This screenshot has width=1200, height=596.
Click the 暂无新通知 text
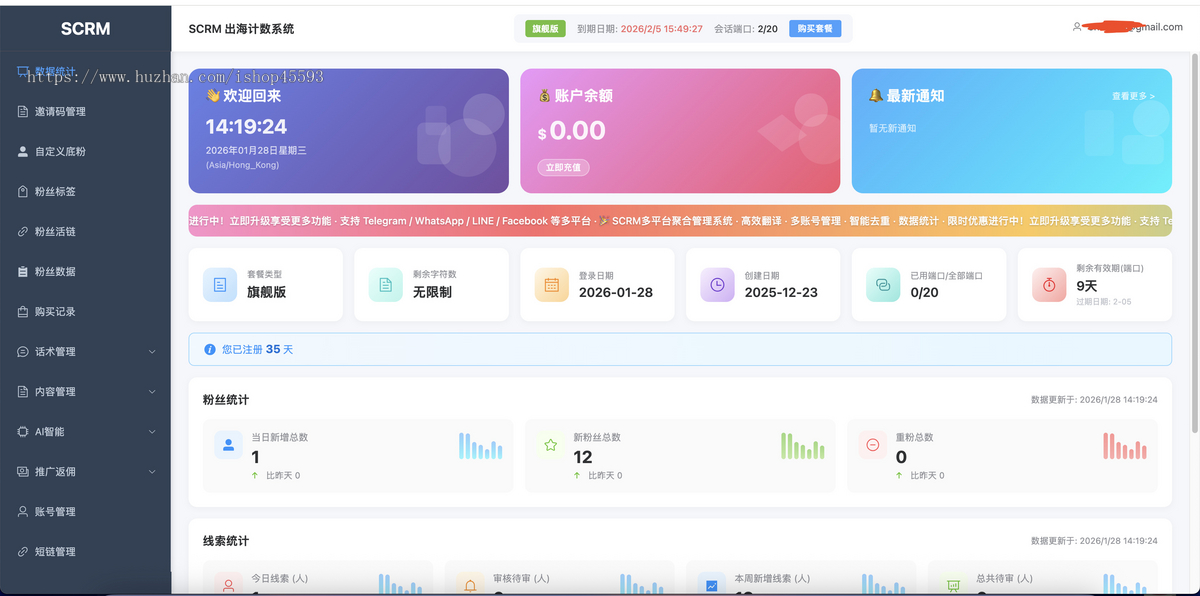click(892, 129)
